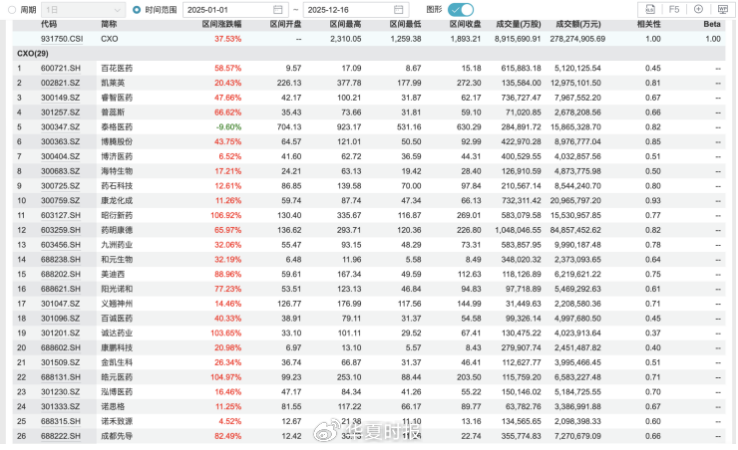Export table to XLS file icon
Image resolution: width=738 pixels, height=450 pixels.
(650, 9)
